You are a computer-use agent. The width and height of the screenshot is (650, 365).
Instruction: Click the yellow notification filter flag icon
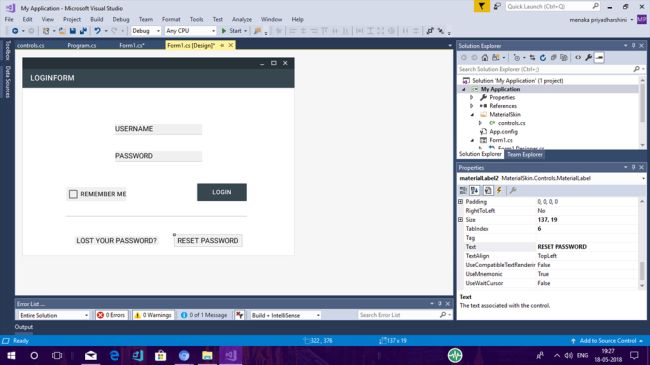pyautogui.click(x=482, y=6)
